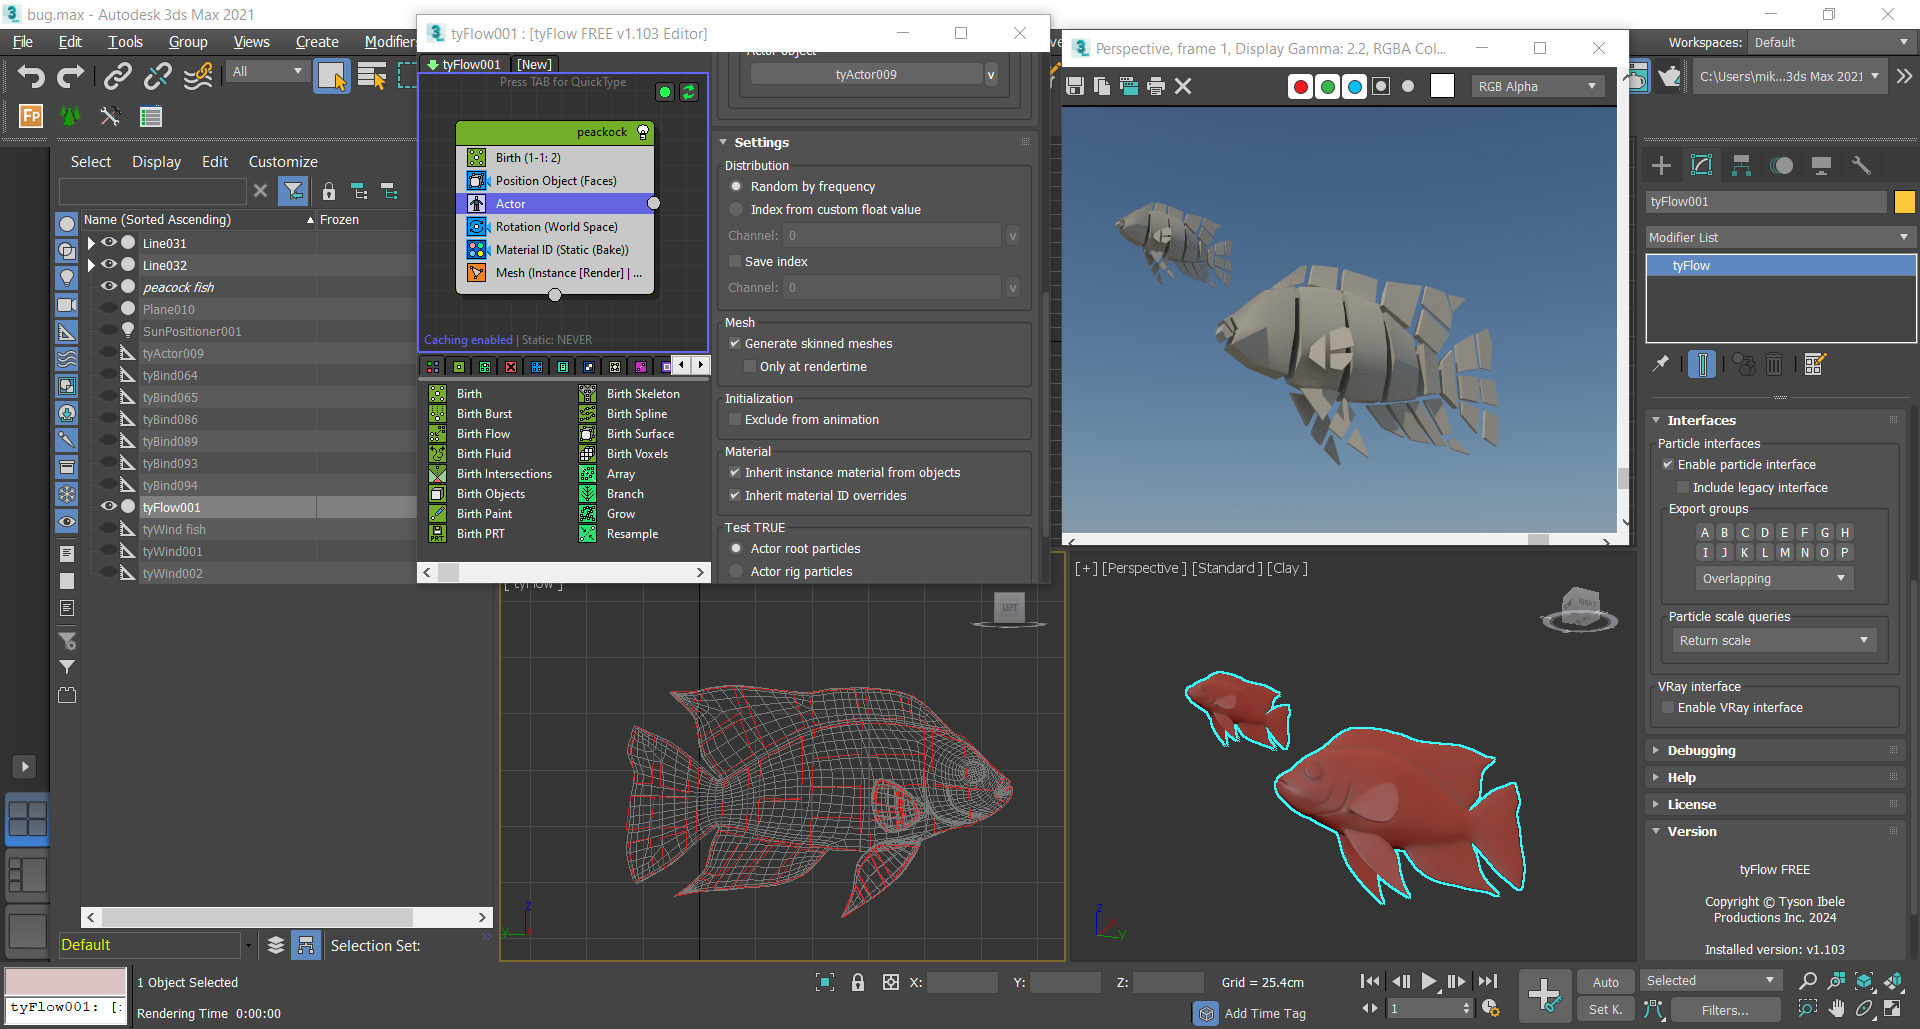1920x1029 pixels.
Task: Click Add Time Tag
Action: 1265,1013
